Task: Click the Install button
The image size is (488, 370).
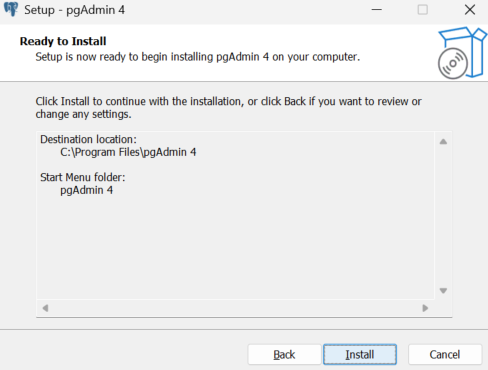Action: (360, 354)
